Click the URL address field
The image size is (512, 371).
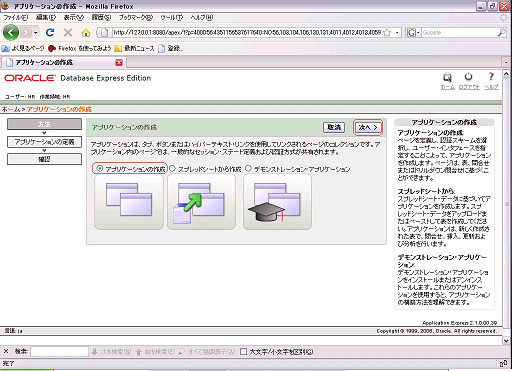(247, 32)
